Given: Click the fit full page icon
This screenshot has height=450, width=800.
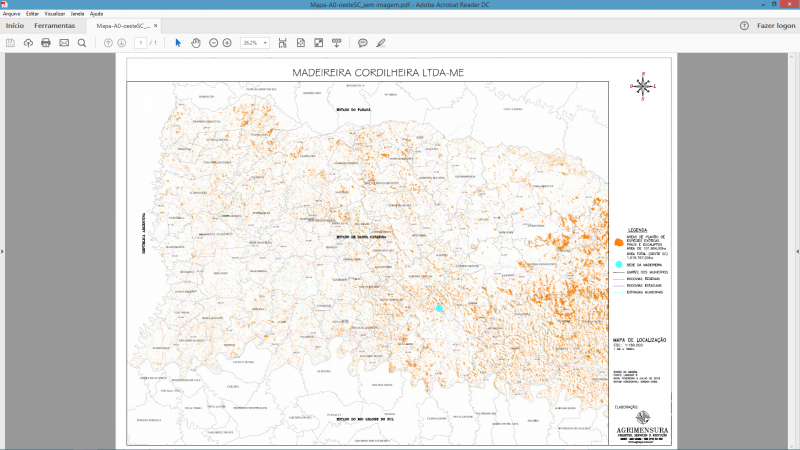Looking at the screenshot, I should pyautogui.click(x=301, y=43).
